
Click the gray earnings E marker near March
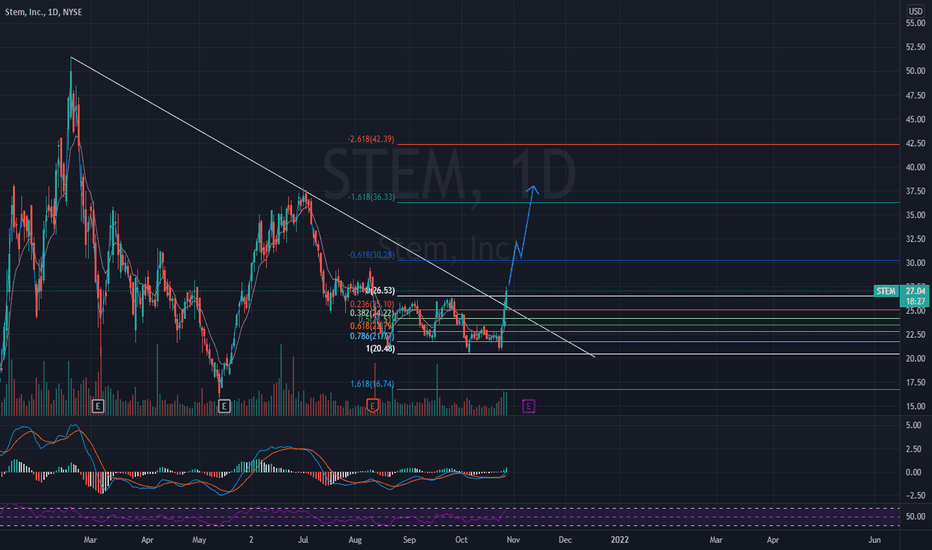tap(98, 406)
